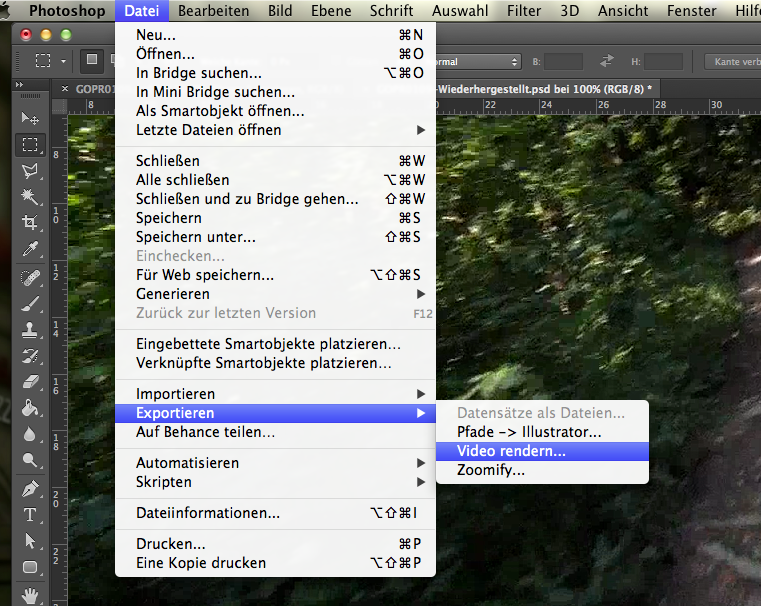Close the GOPR document tab
Screen dimensions: 761x606
click(x=65, y=89)
